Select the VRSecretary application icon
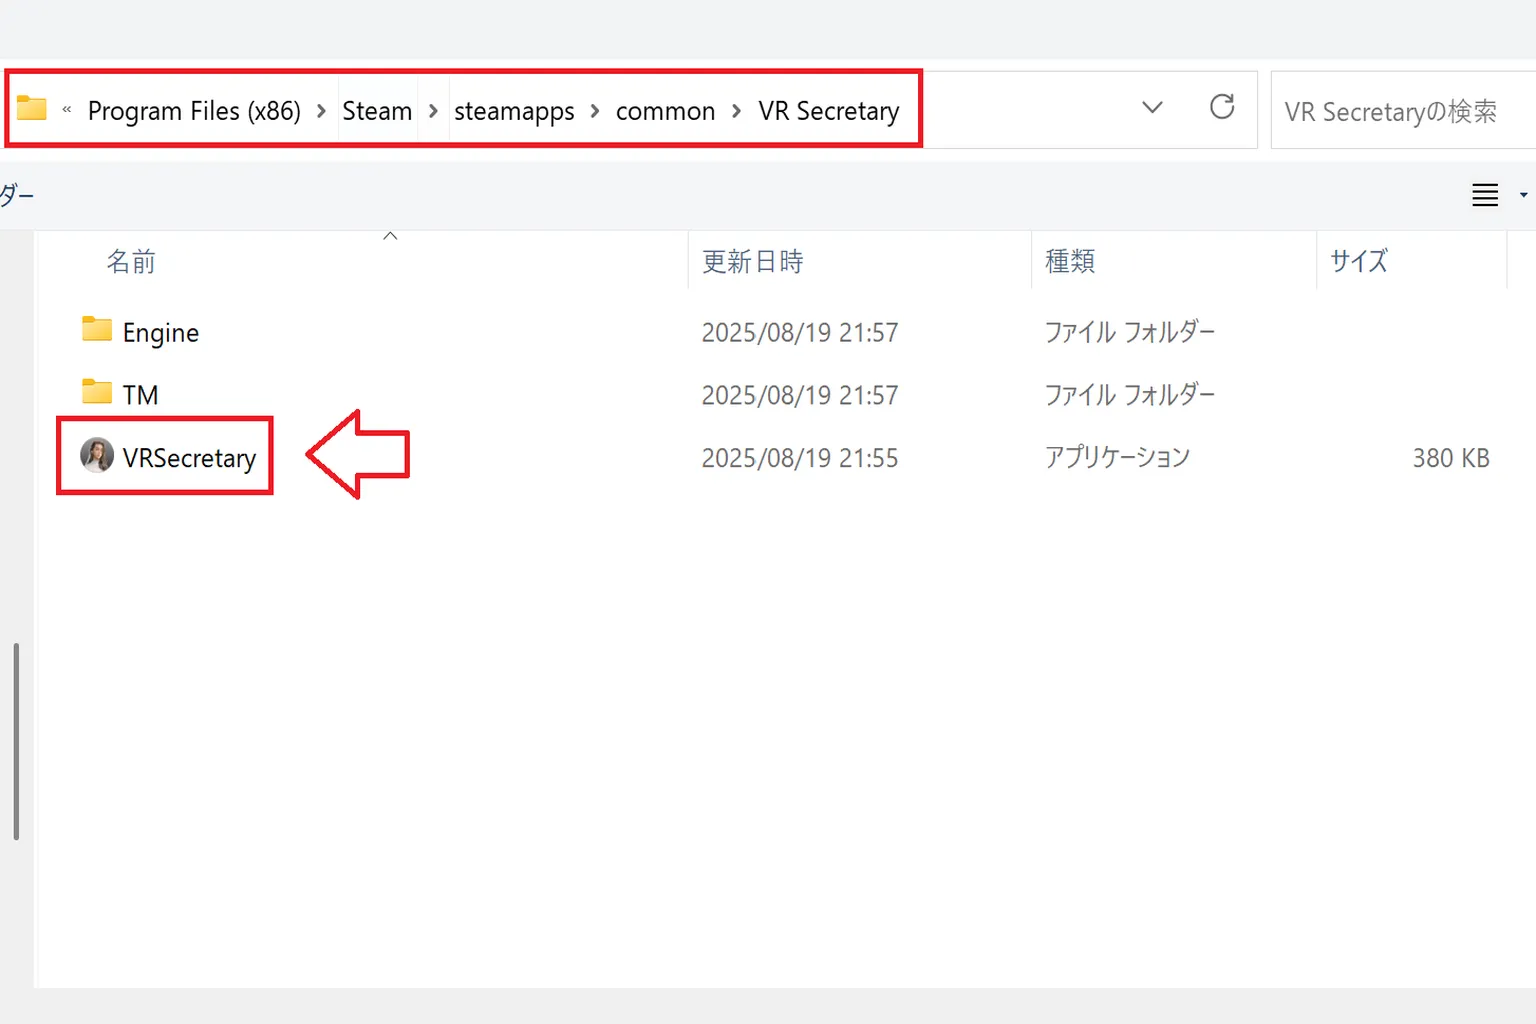The width and height of the screenshot is (1536, 1024). point(97,456)
